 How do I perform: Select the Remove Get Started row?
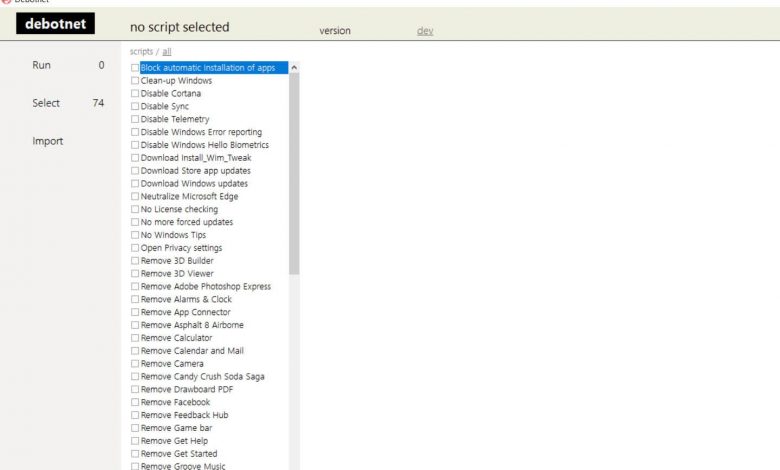[179, 454]
